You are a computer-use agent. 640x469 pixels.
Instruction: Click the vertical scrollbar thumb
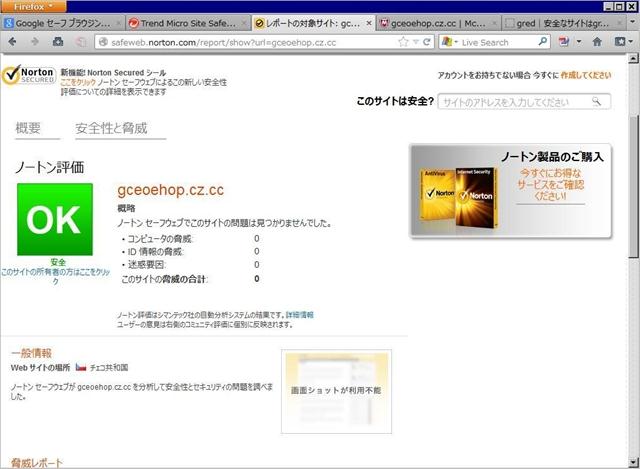633,187
